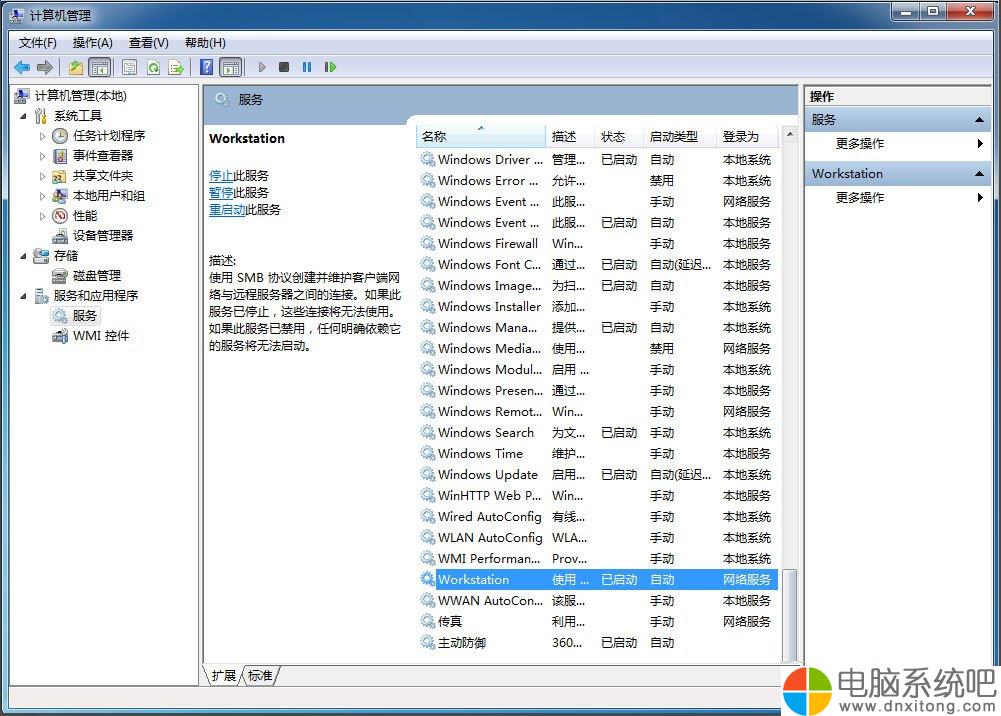Select 磁盘管理 in the tree
The height and width of the screenshot is (716, 1001).
96,276
